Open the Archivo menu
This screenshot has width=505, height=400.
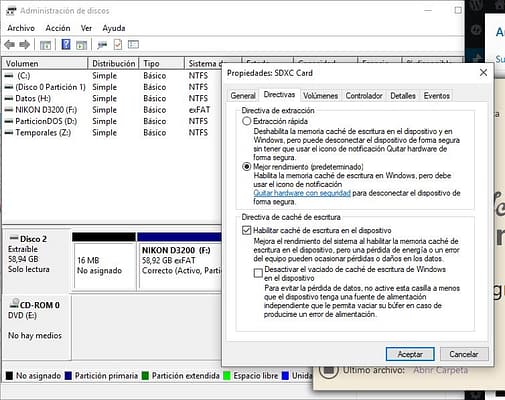click(21, 28)
